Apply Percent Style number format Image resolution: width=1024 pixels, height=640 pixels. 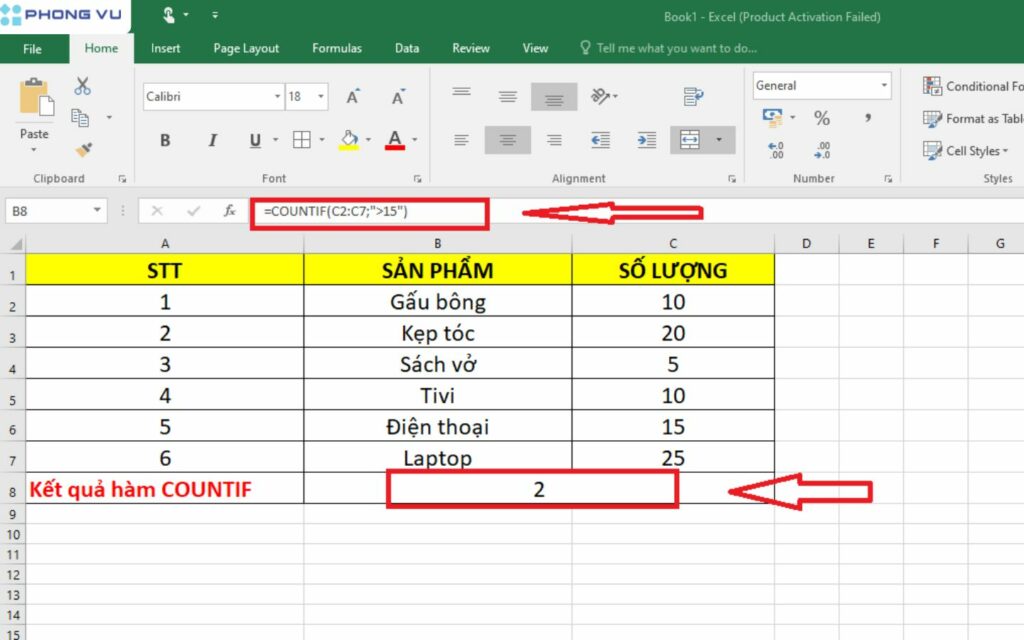822,119
